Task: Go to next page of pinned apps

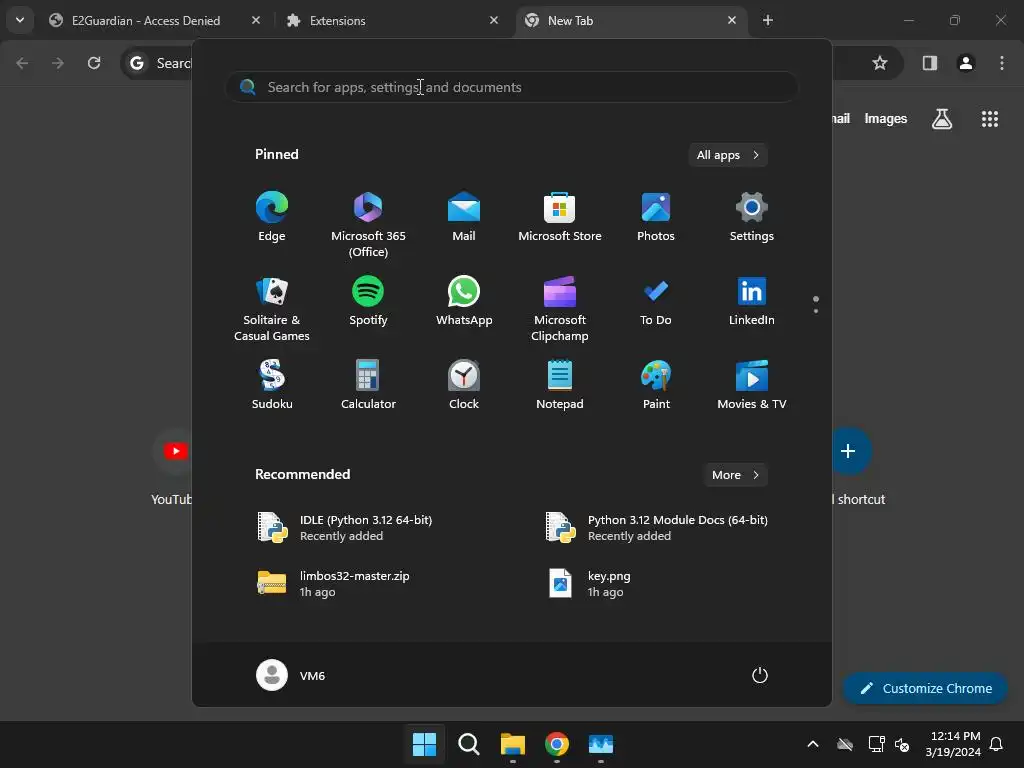Action: (x=816, y=310)
